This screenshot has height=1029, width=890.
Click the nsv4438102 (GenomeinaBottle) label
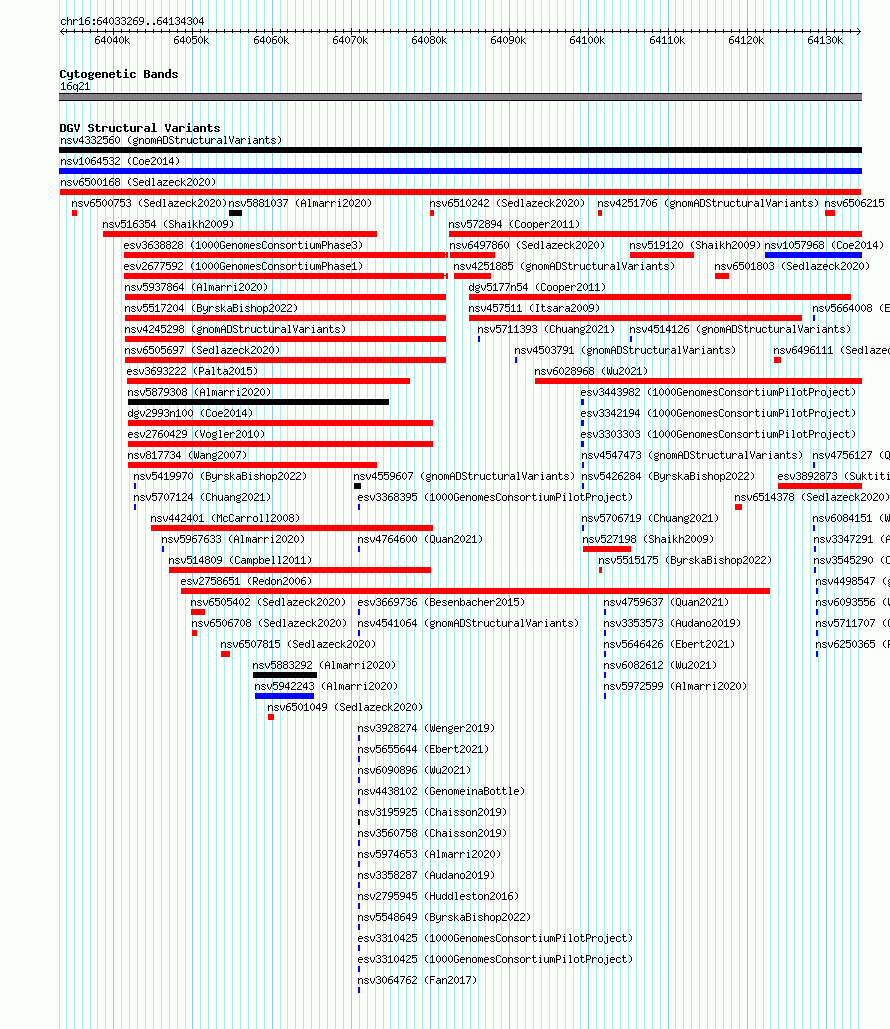441,791
